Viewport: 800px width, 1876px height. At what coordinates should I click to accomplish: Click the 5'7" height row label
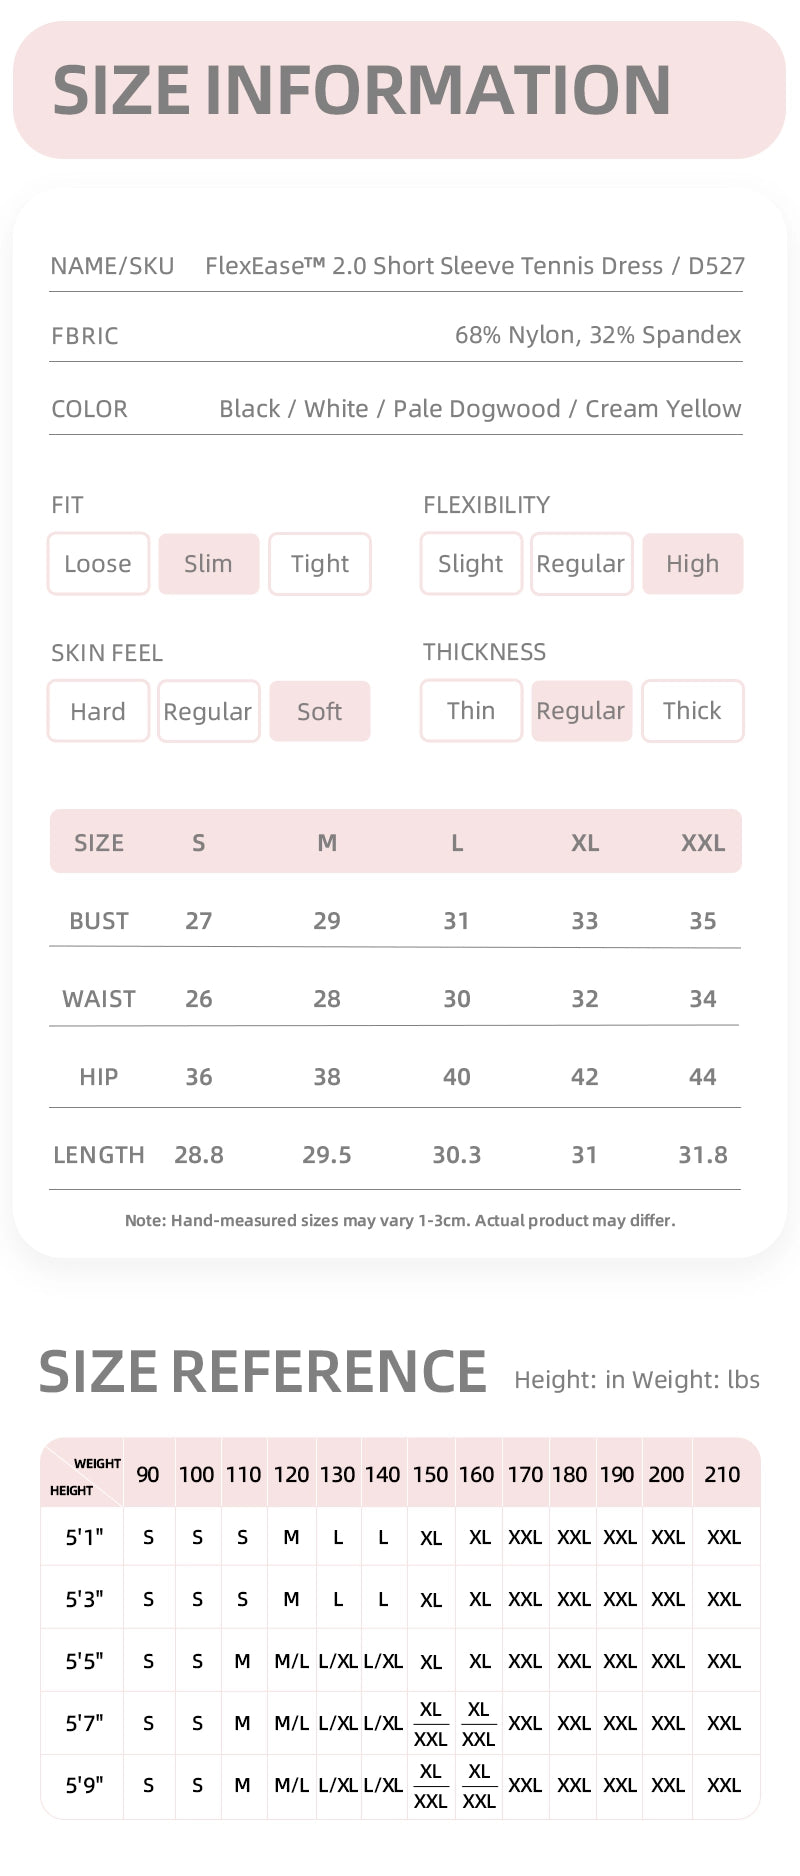coord(84,1723)
